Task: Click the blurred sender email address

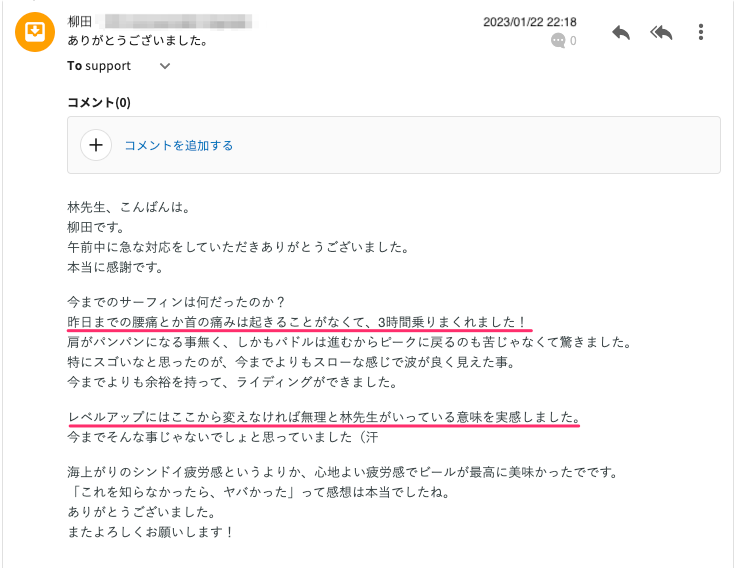Action: click(x=174, y=22)
